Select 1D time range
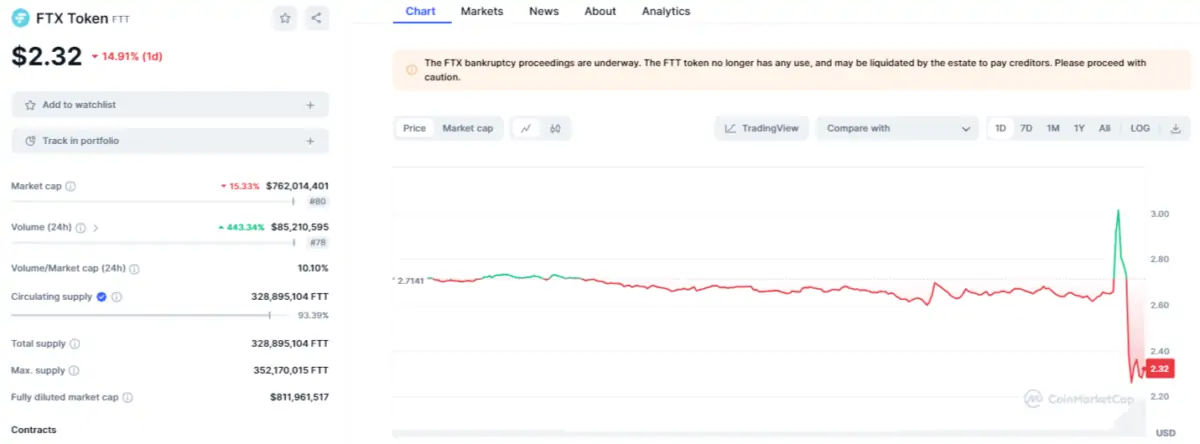1200x444 pixels. pyautogui.click(x=1000, y=128)
